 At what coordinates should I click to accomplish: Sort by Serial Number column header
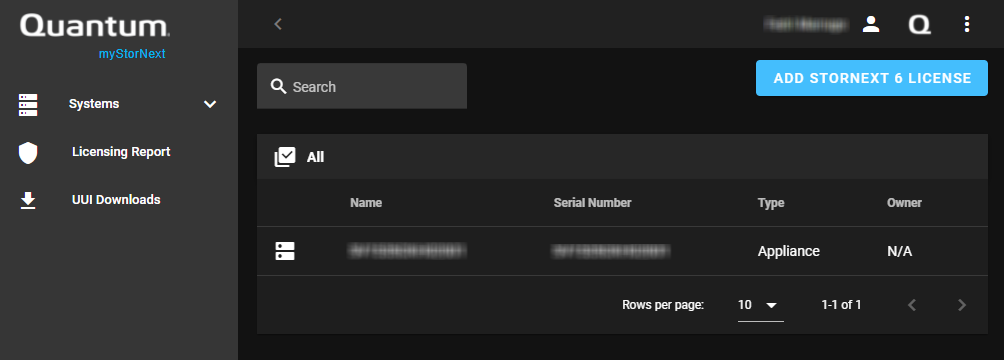(x=592, y=203)
